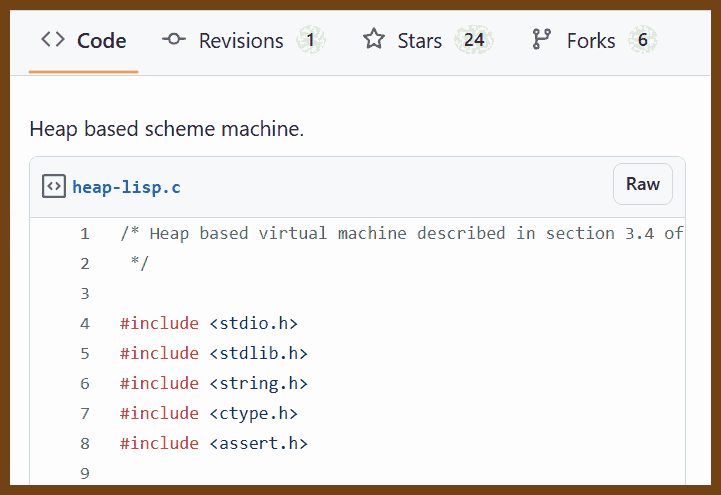View the raw file with Raw button
The height and width of the screenshot is (495, 721).
point(642,184)
